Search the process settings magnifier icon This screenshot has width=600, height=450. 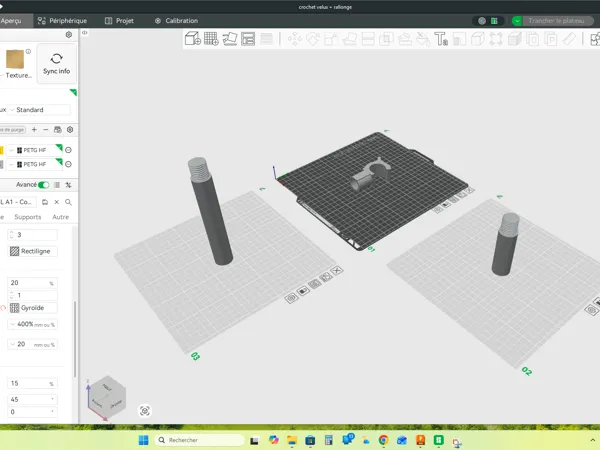(68, 202)
